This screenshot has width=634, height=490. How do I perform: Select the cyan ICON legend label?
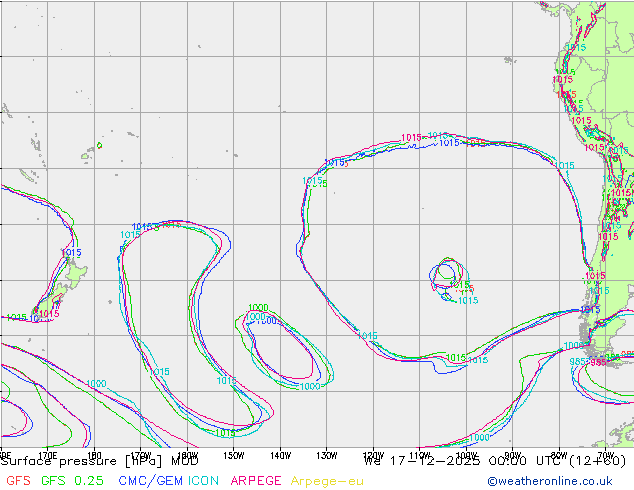203,481
